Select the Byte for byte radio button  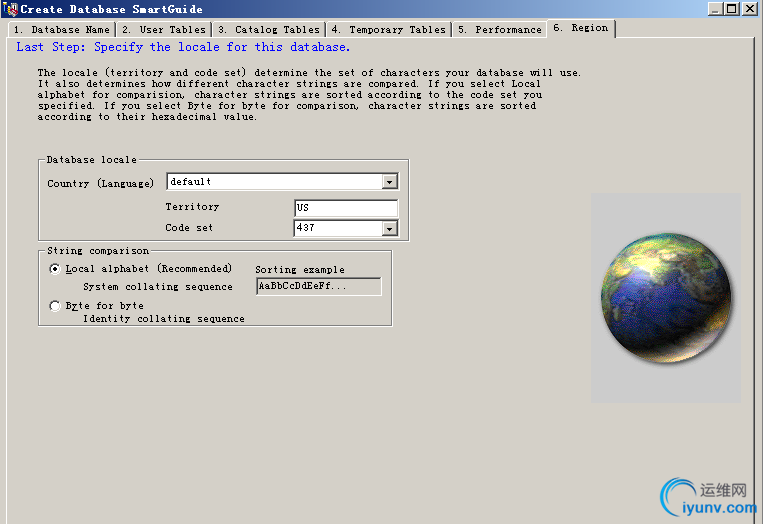55,306
